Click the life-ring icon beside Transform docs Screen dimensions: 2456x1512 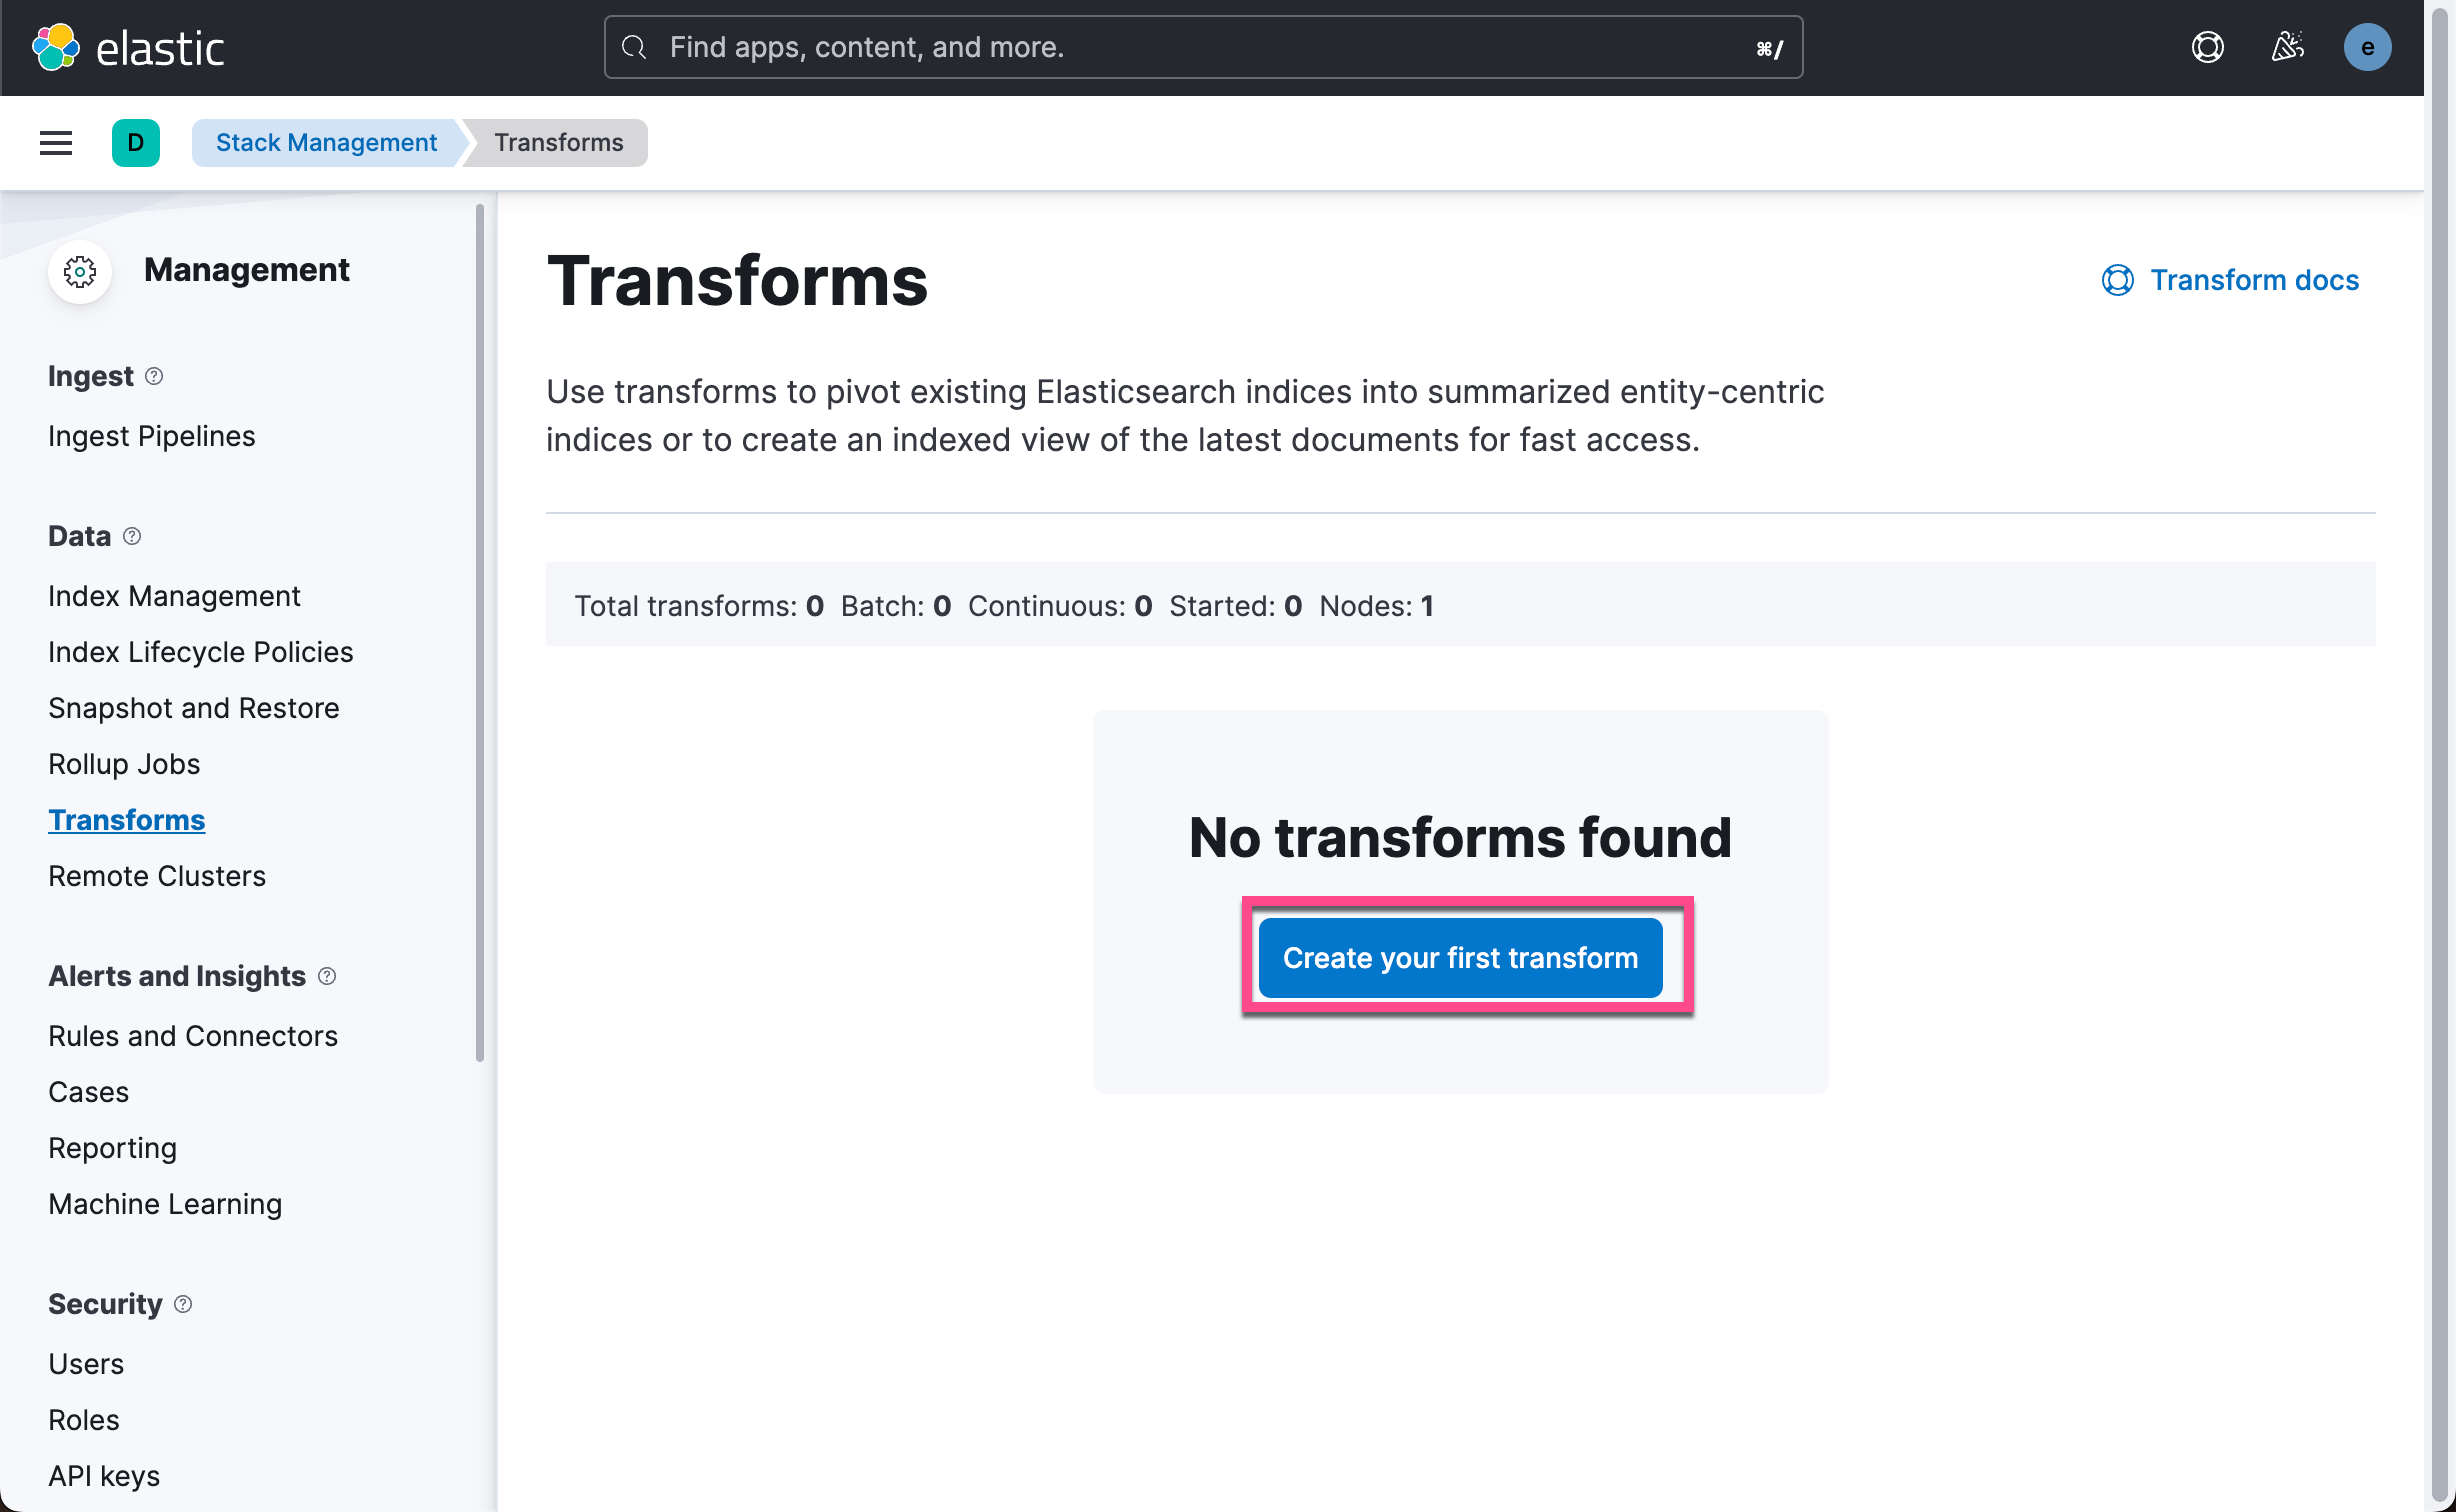[2117, 280]
